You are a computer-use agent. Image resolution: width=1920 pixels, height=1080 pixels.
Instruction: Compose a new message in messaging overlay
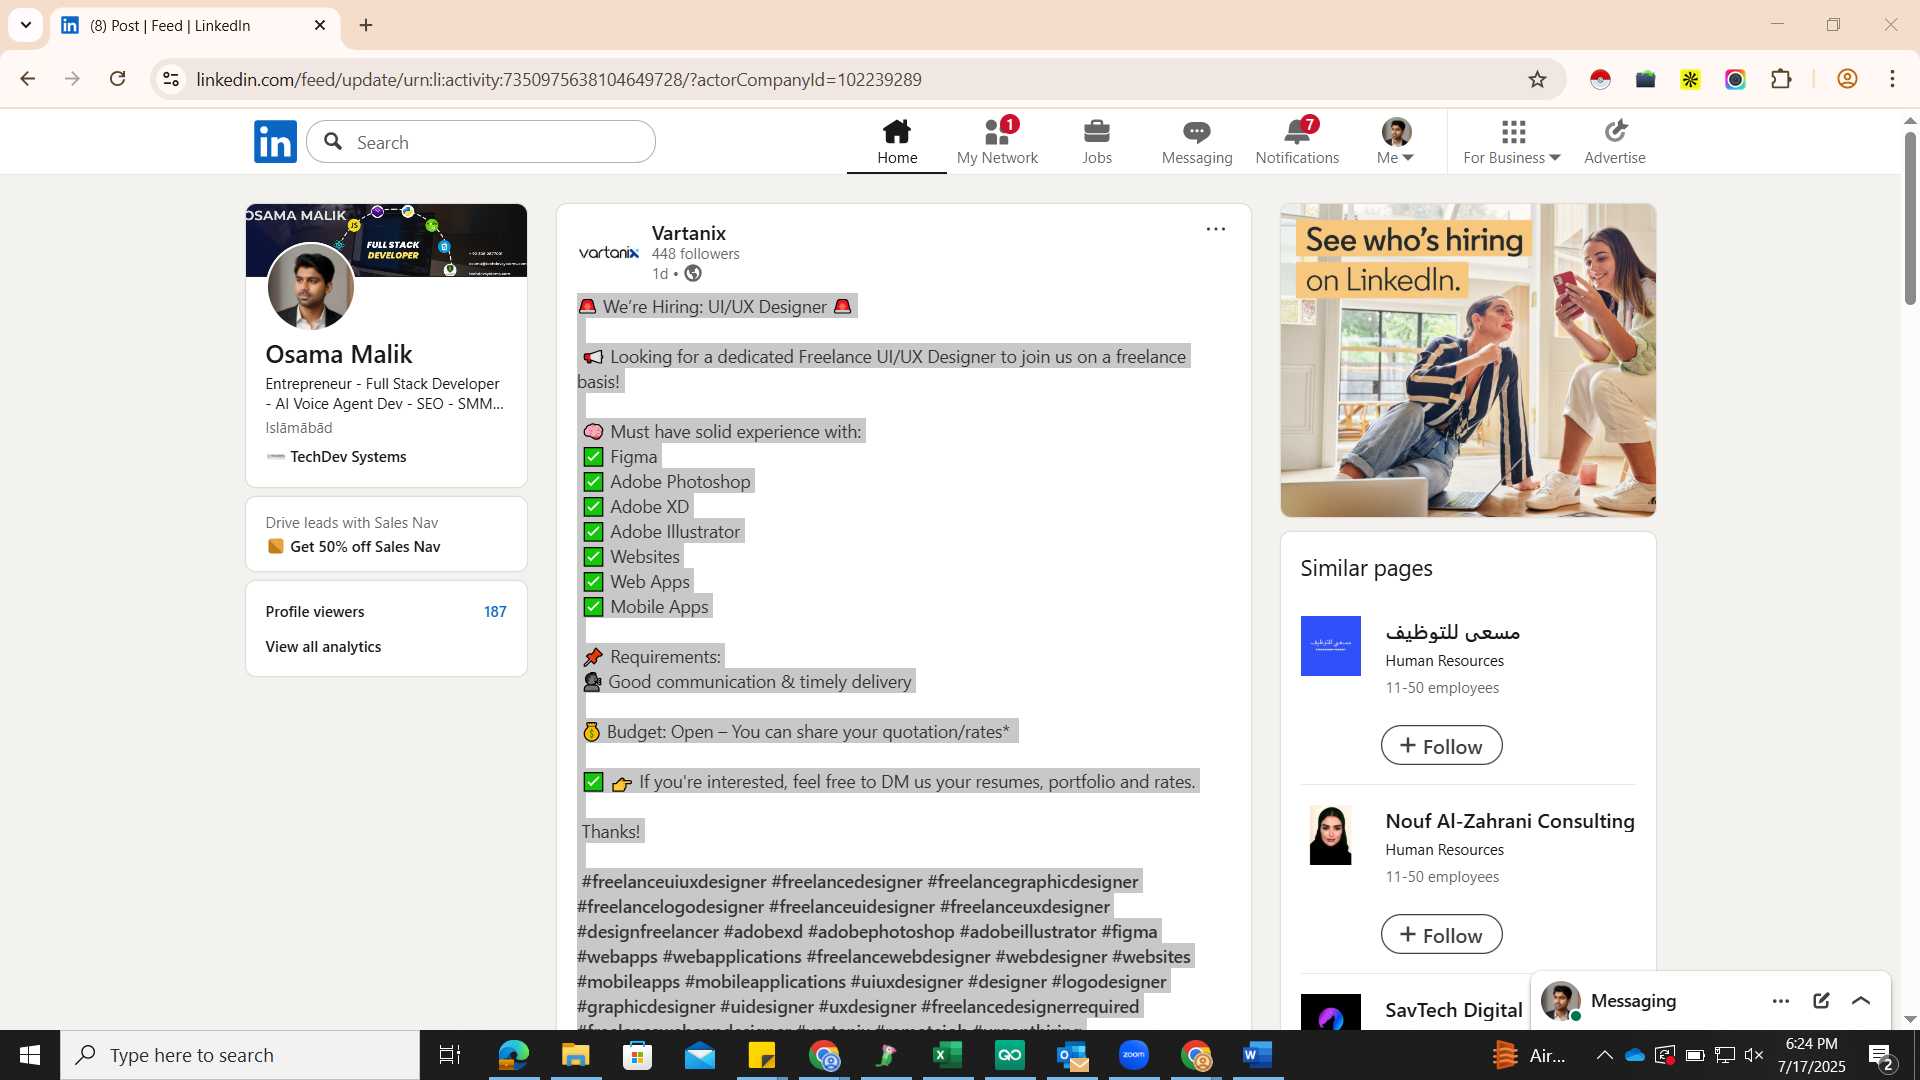point(1821,1001)
